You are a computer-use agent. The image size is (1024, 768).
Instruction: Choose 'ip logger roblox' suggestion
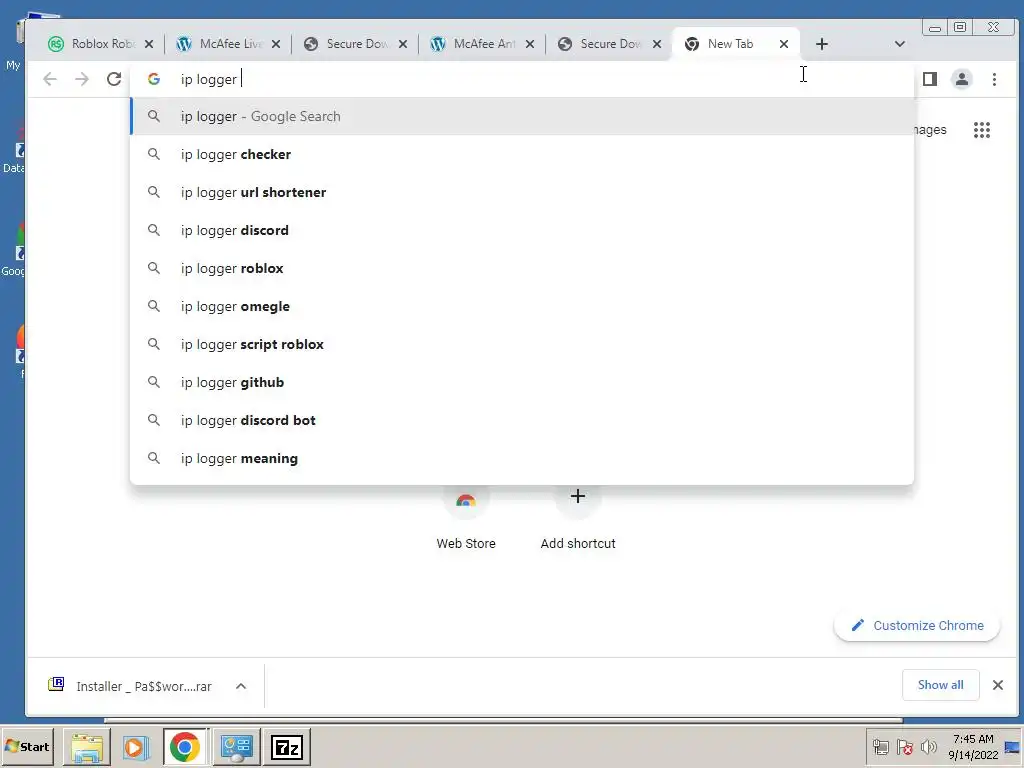point(522,268)
